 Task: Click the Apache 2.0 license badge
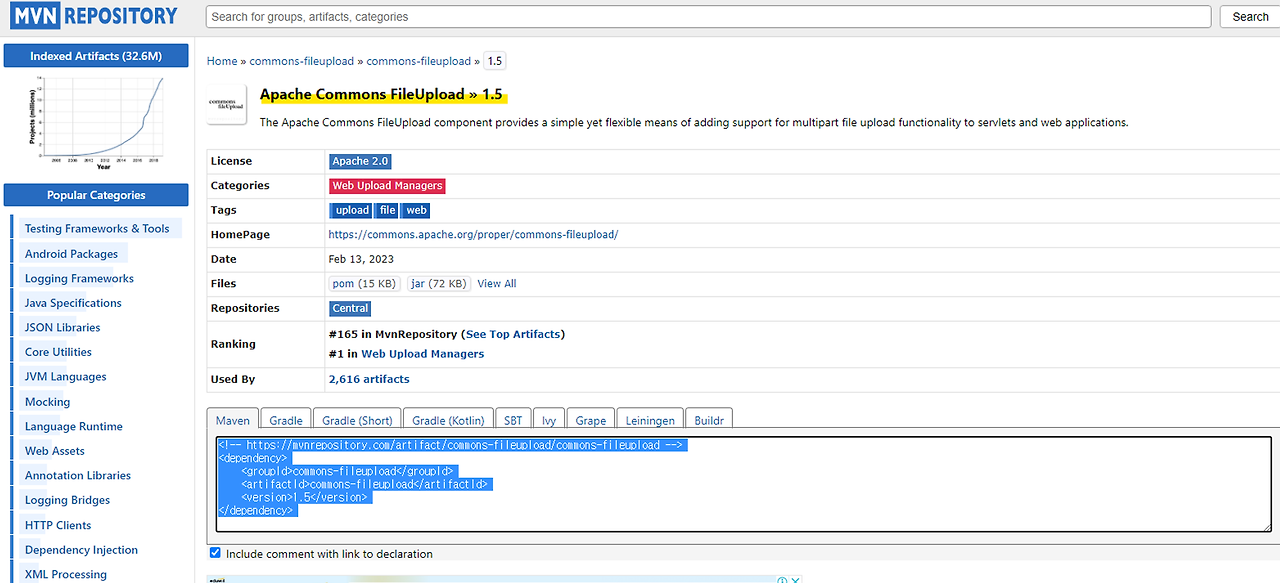(360, 161)
